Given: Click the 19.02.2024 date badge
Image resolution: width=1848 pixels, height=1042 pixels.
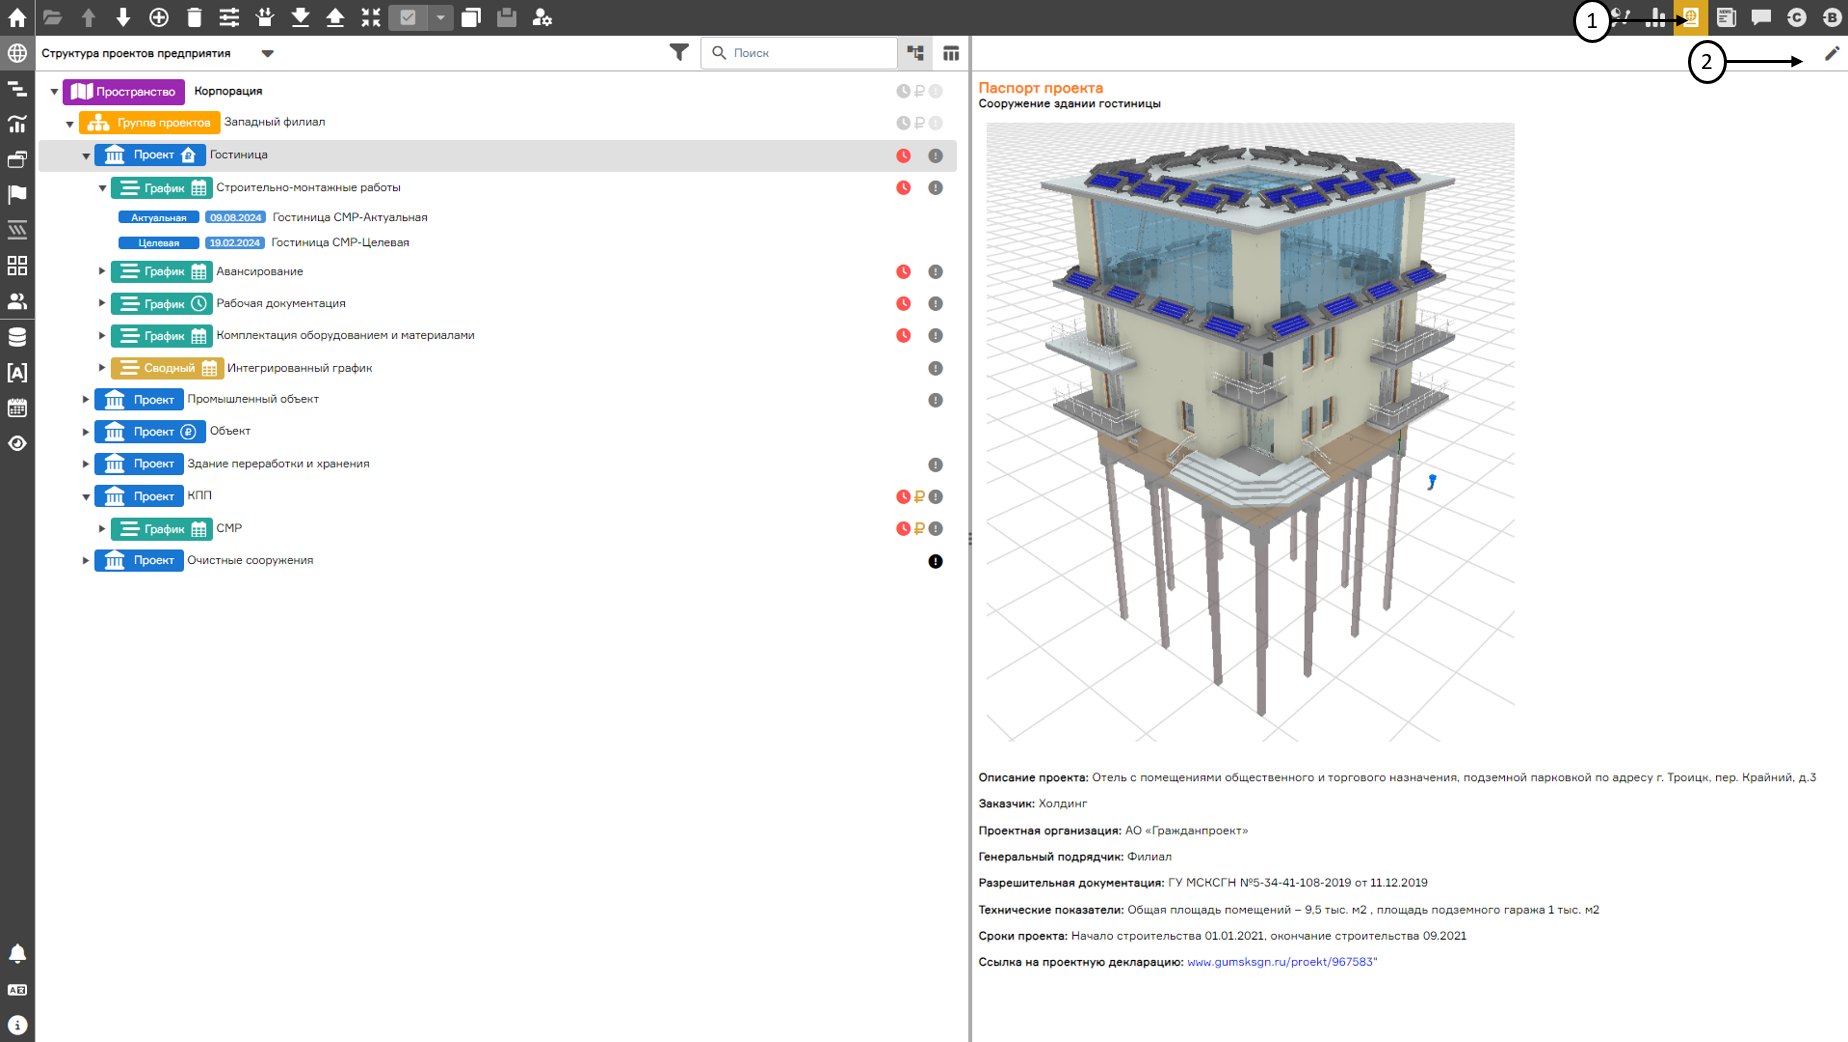Looking at the screenshot, I should (x=235, y=242).
